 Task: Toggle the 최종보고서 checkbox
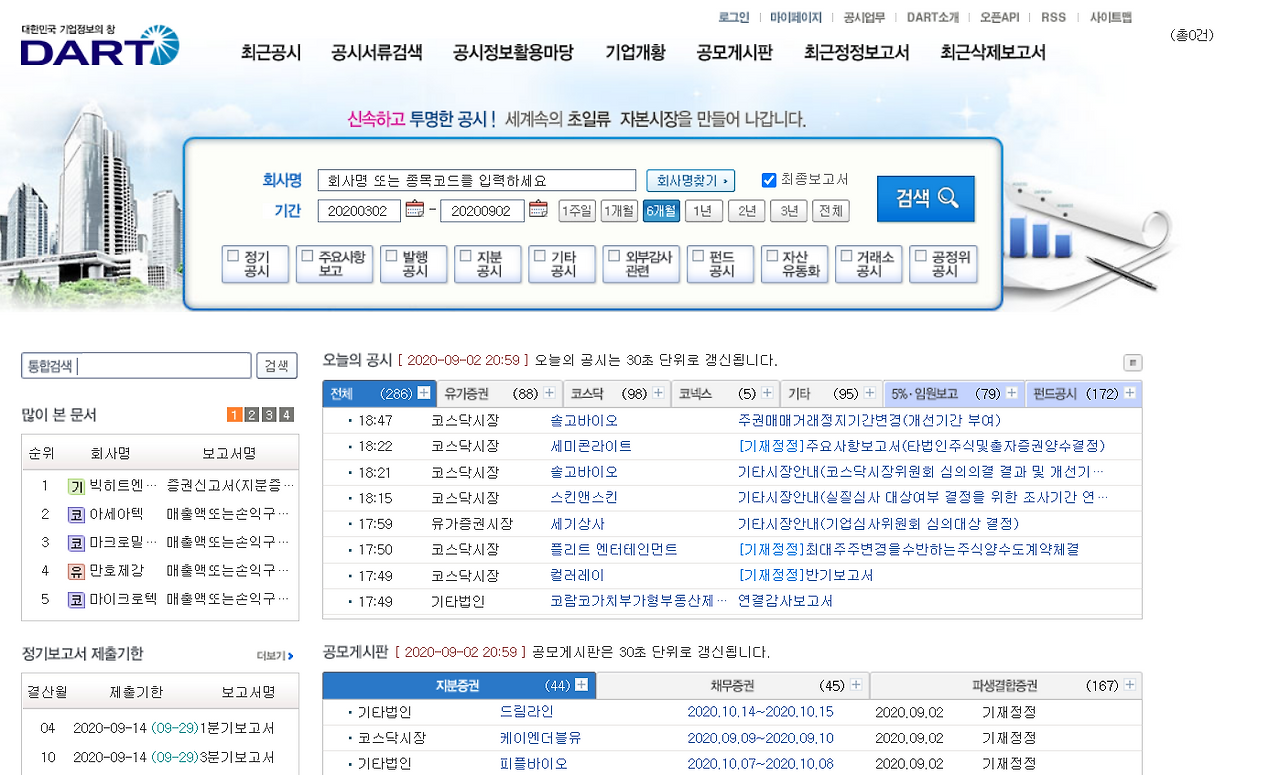[x=769, y=180]
